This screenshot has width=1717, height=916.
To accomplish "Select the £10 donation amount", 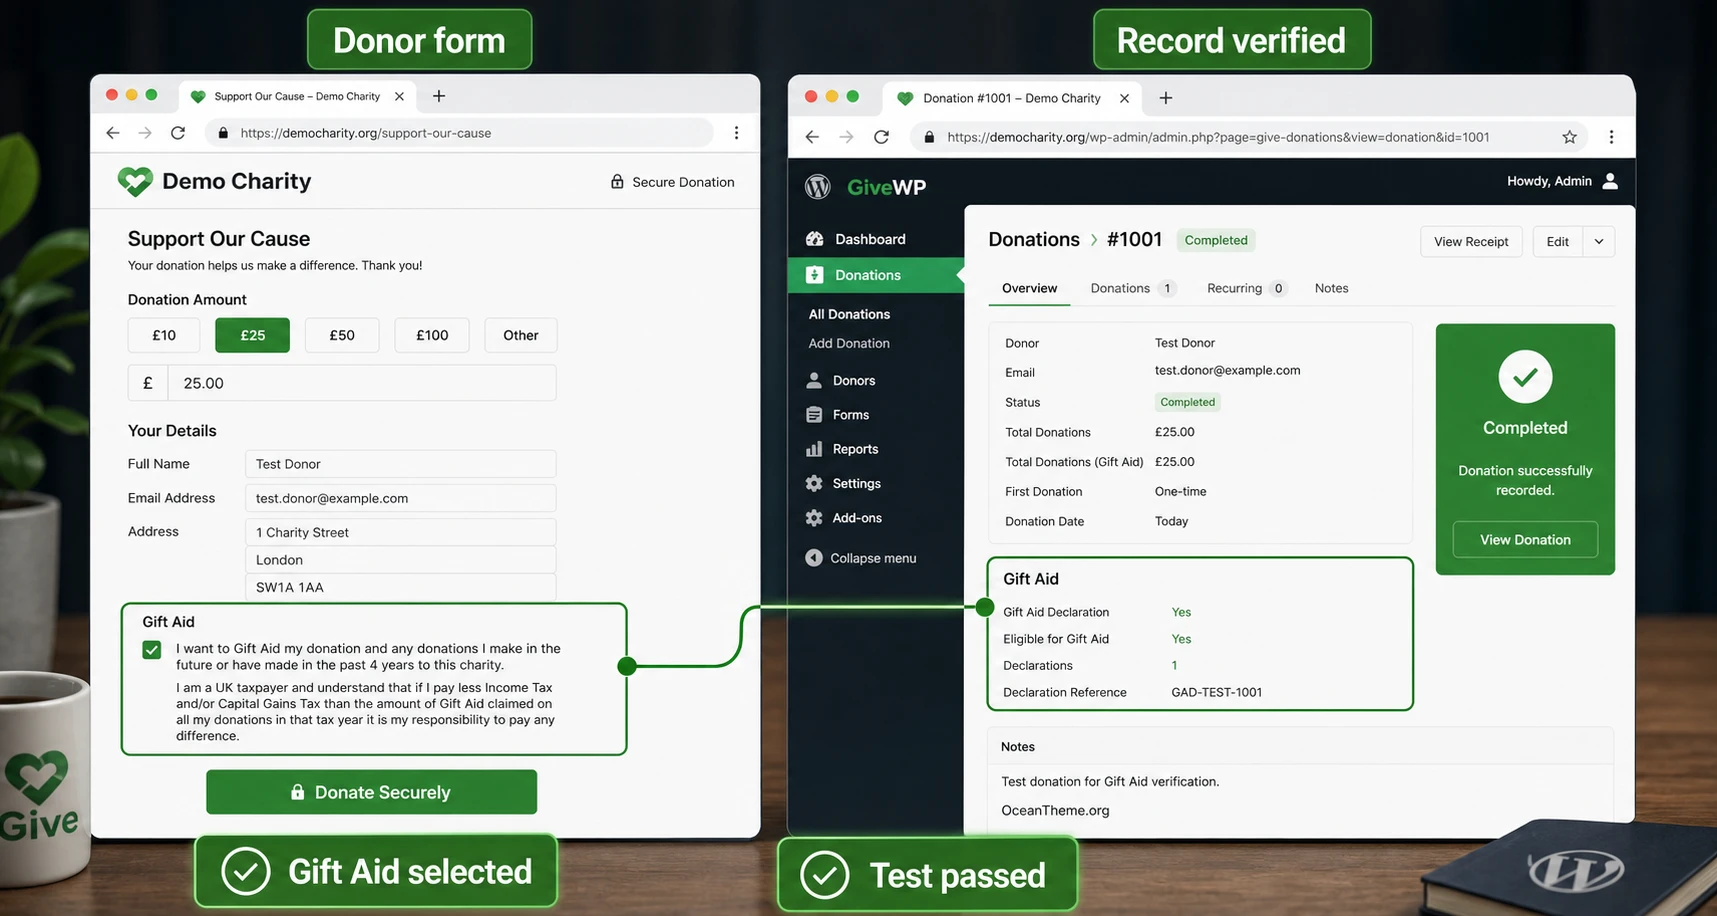I will tap(164, 335).
